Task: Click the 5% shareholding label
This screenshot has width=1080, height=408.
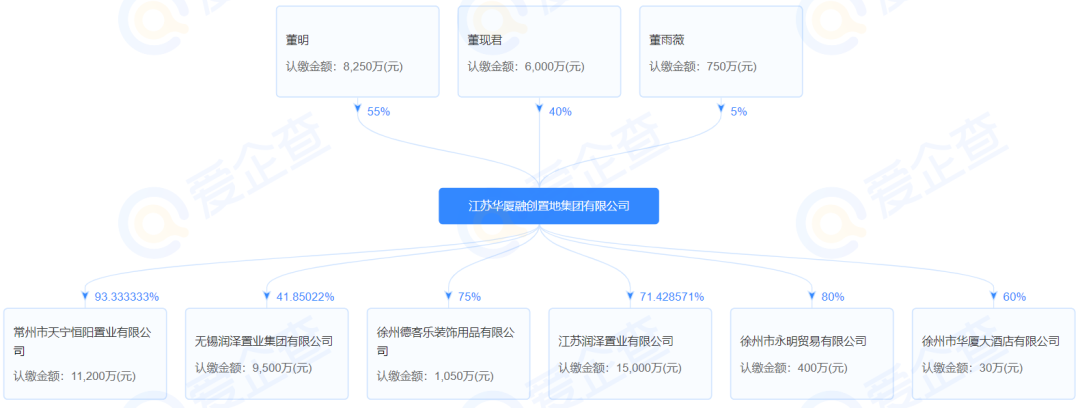Action: 739,112
